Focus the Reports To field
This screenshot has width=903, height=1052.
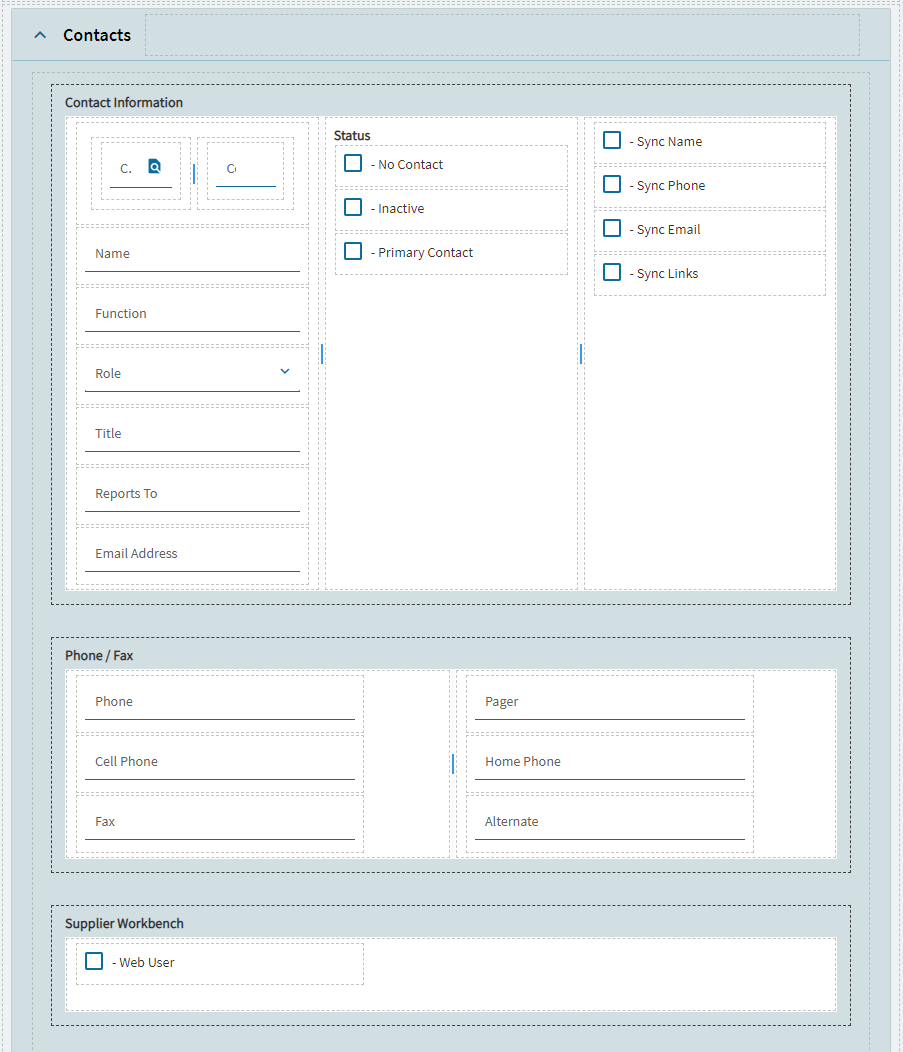192,494
